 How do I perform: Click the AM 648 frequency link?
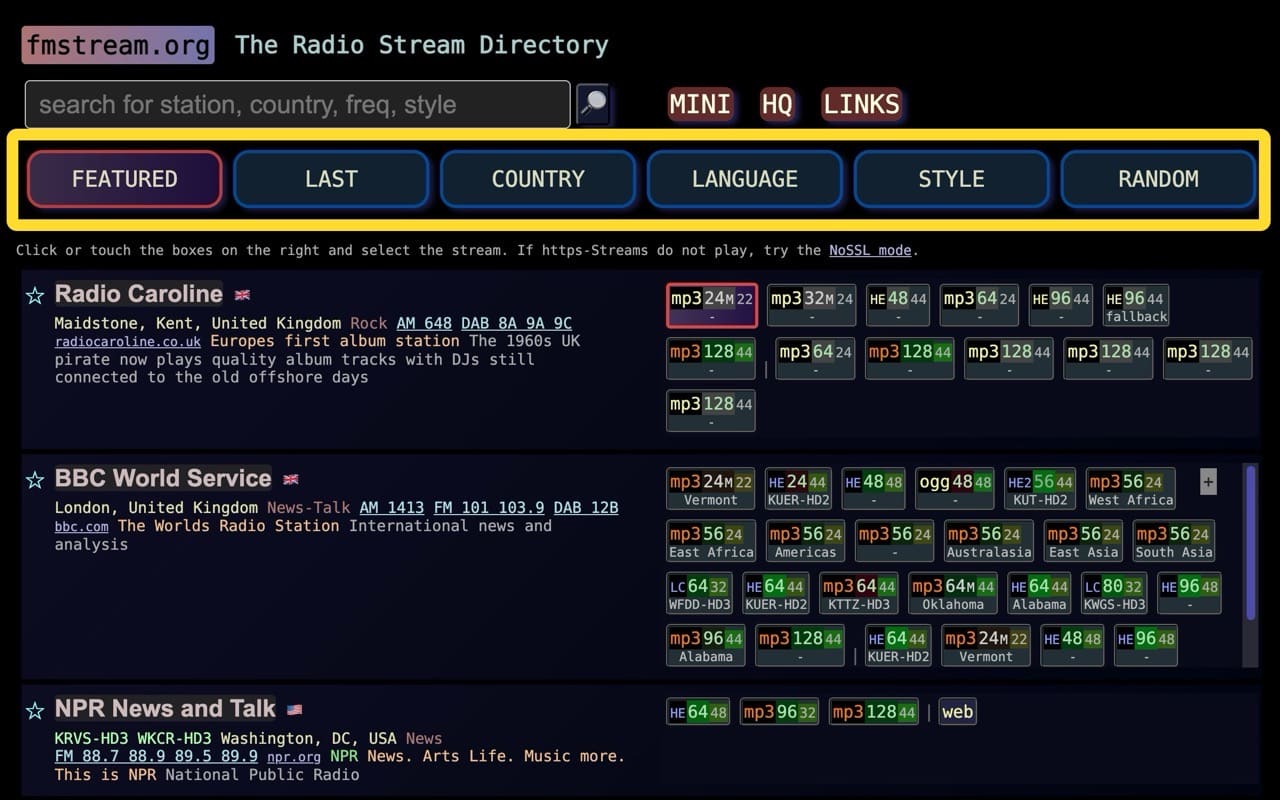(424, 323)
